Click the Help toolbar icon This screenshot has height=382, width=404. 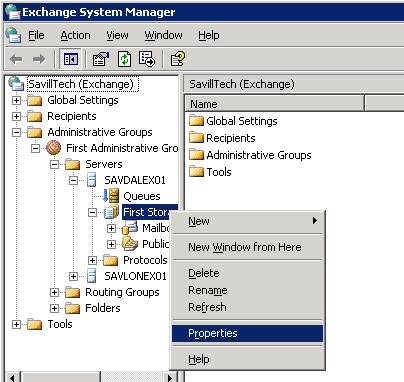tap(177, 59)
